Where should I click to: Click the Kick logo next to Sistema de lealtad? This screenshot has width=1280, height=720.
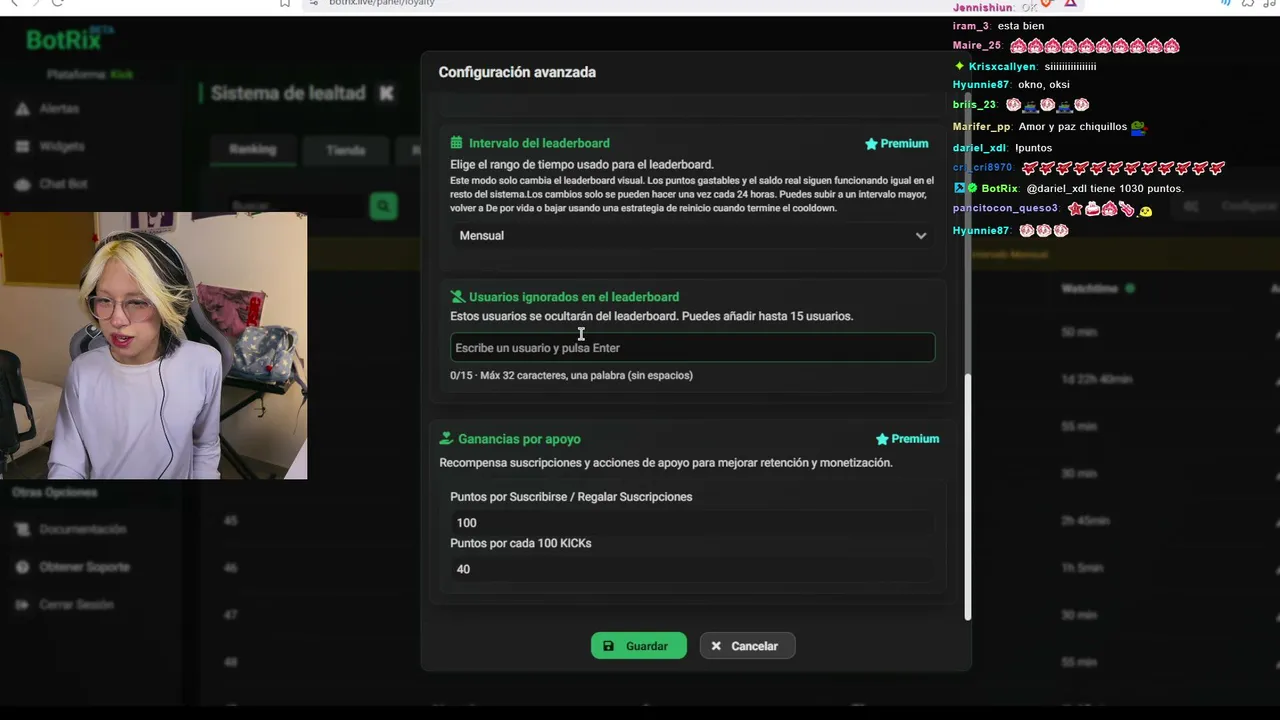(x=387, y=93)
